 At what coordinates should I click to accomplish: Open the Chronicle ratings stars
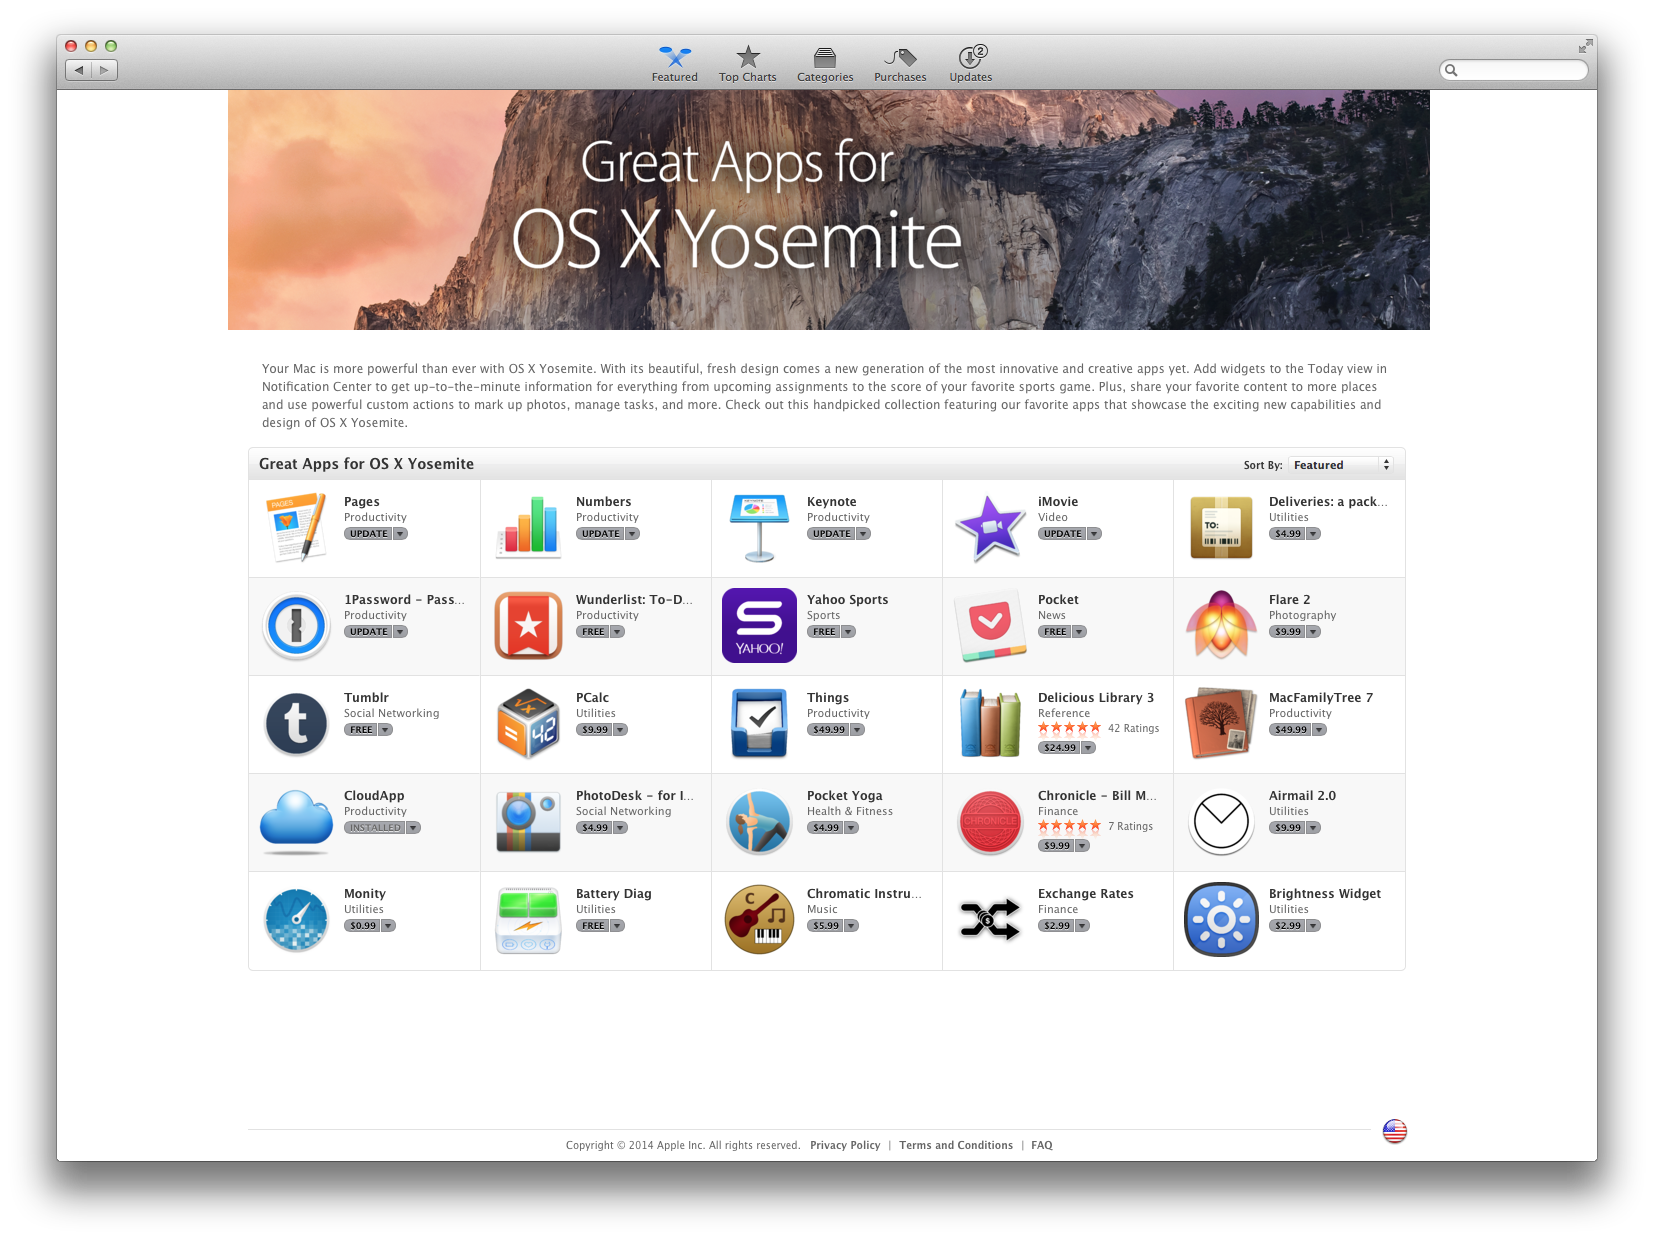coord(1069,827)
